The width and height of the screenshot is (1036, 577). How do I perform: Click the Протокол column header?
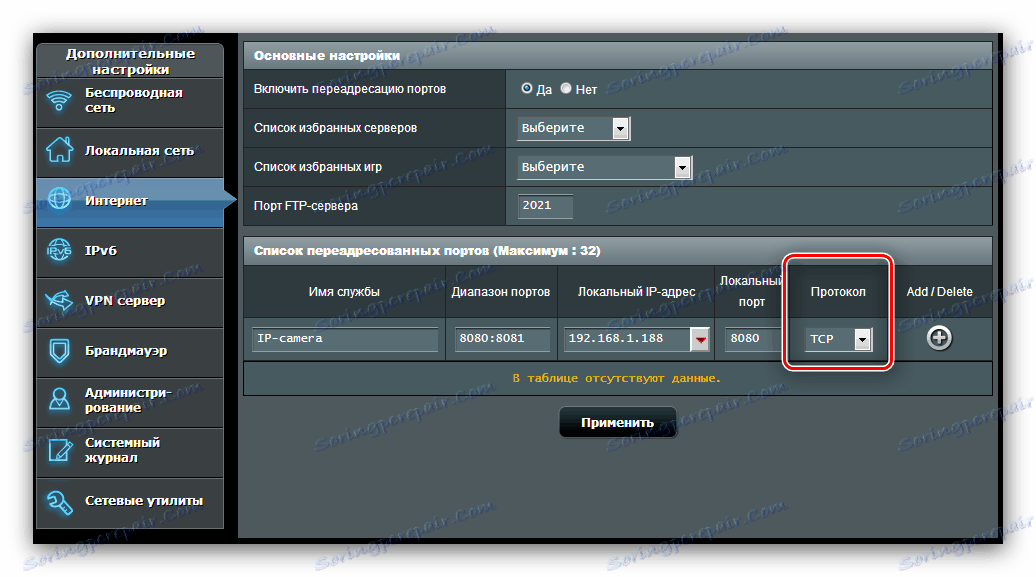838,291
